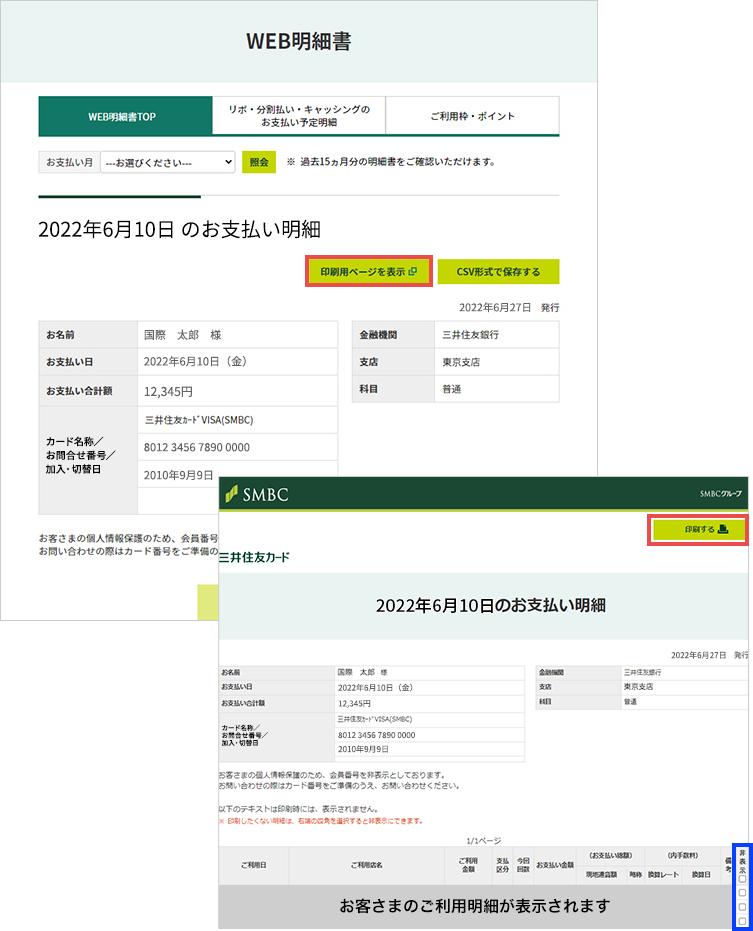Click the WEB明細書 page title
The height and width of the screenshot is (931, 753).
click(299, 41)
